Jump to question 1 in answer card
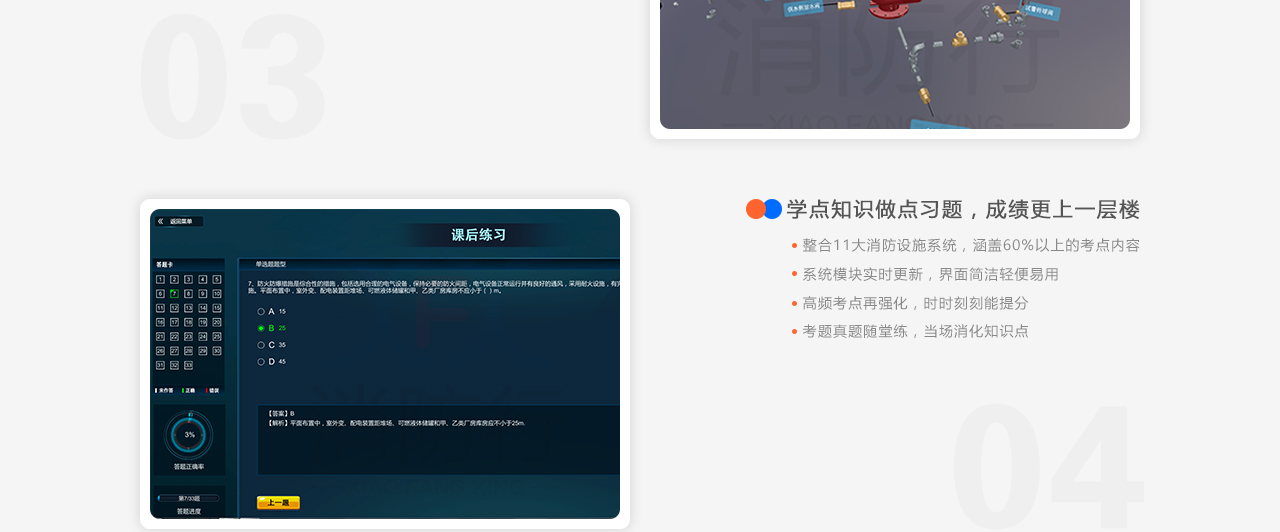The height and width of the screenshot is (532, 1280). 159,279
